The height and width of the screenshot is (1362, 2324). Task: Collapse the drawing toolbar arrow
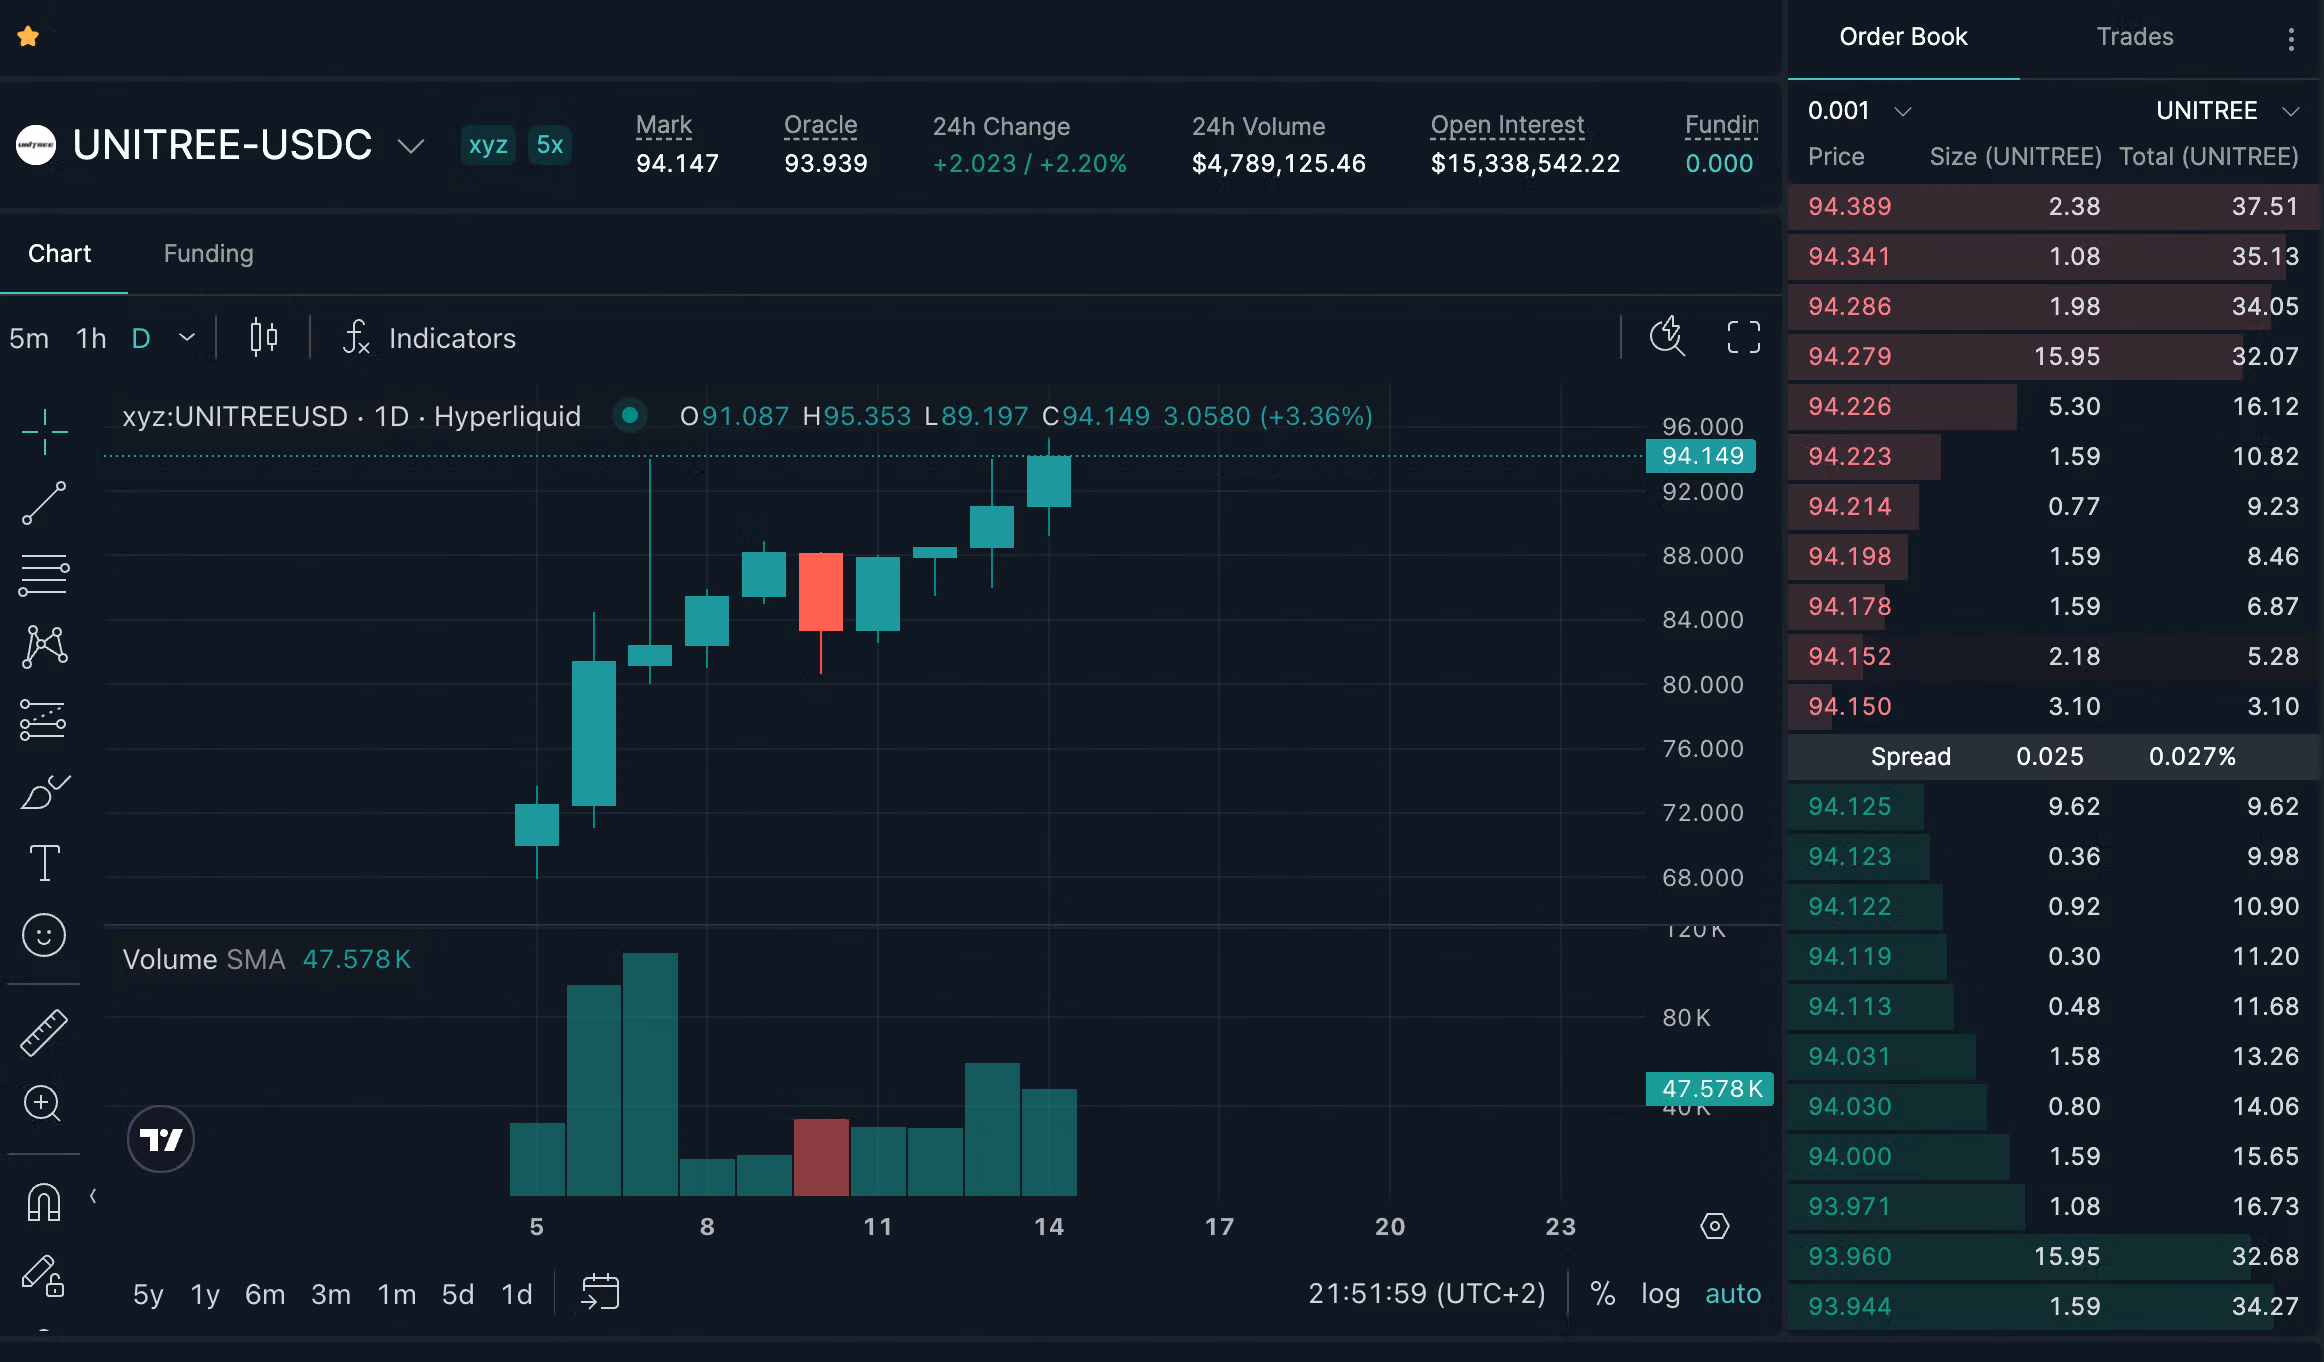click(x=93, y=1196)
